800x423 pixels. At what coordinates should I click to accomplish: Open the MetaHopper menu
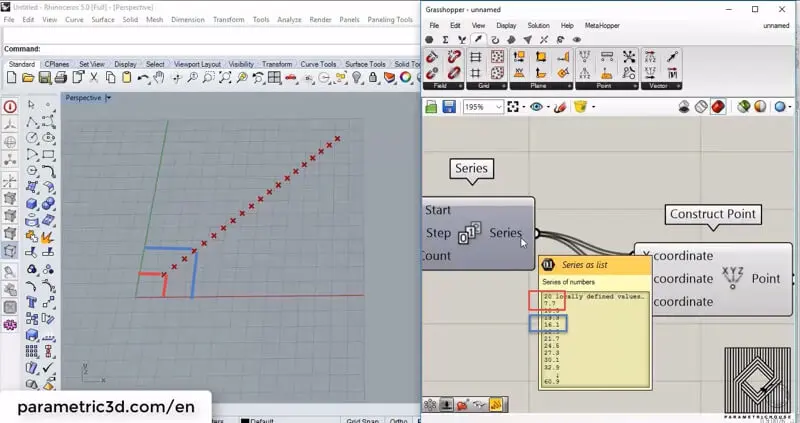(x=603, y=25)
